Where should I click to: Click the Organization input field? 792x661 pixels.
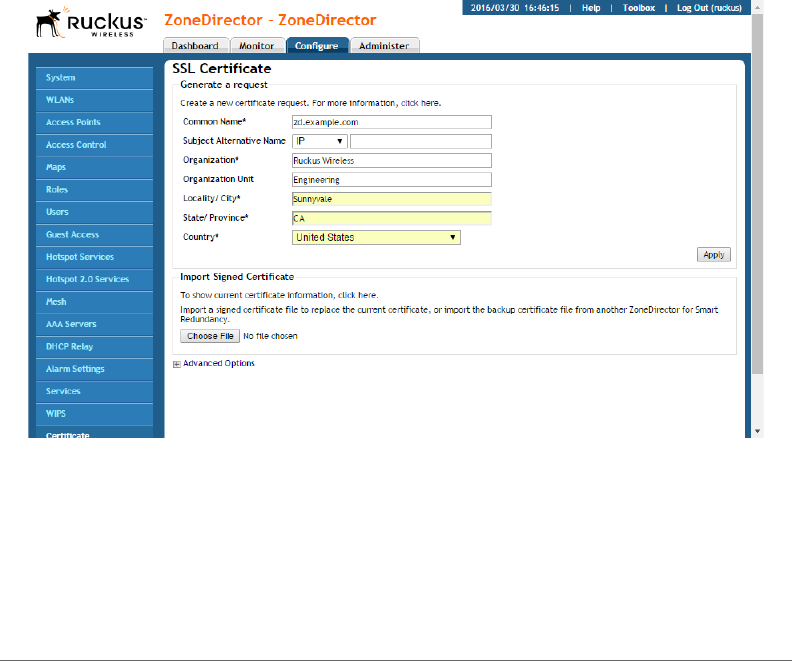391,161
